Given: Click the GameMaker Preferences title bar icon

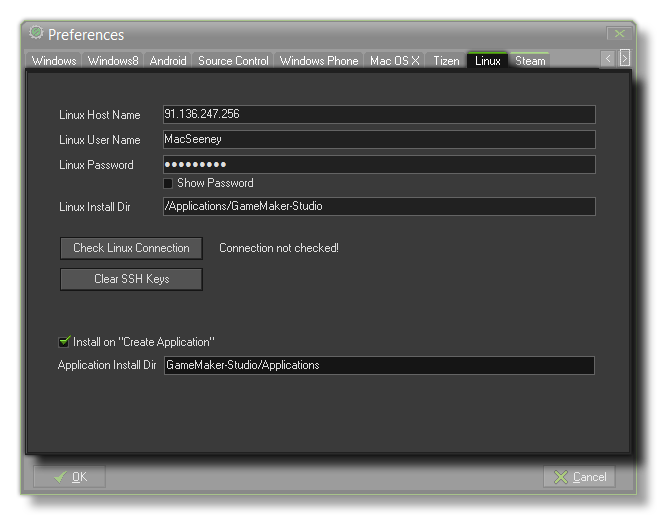Looking at the screenshot, I should [x=37, y=33].
